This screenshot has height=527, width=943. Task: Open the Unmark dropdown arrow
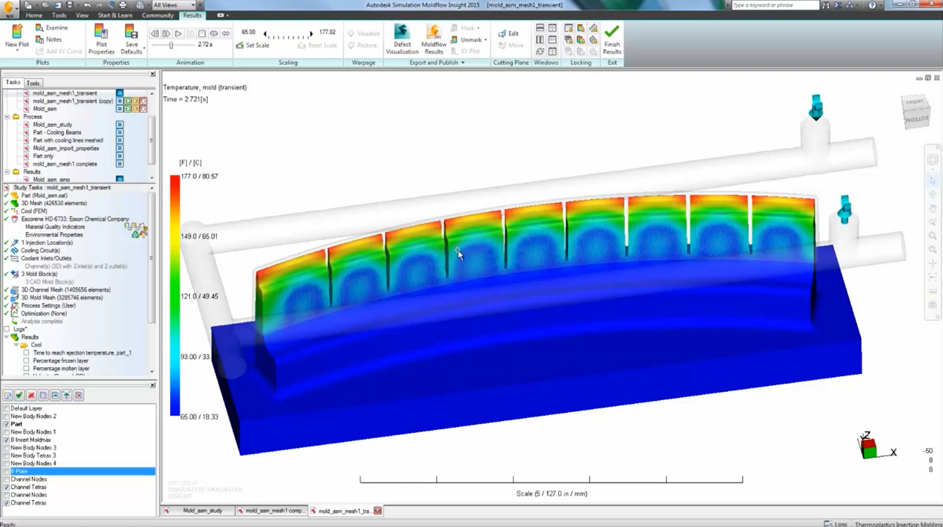[x=485, y=40]
